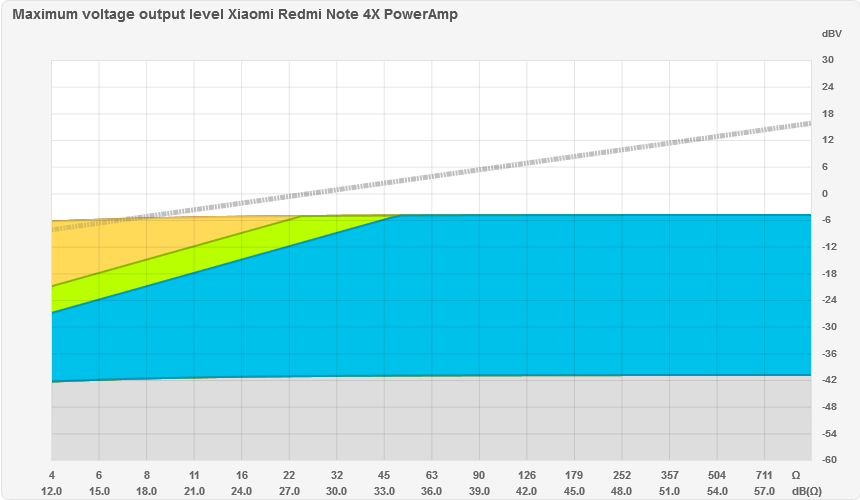Select the 30 dBV vertical axis label
The image size is (860, 500).
tap(828, 60)
